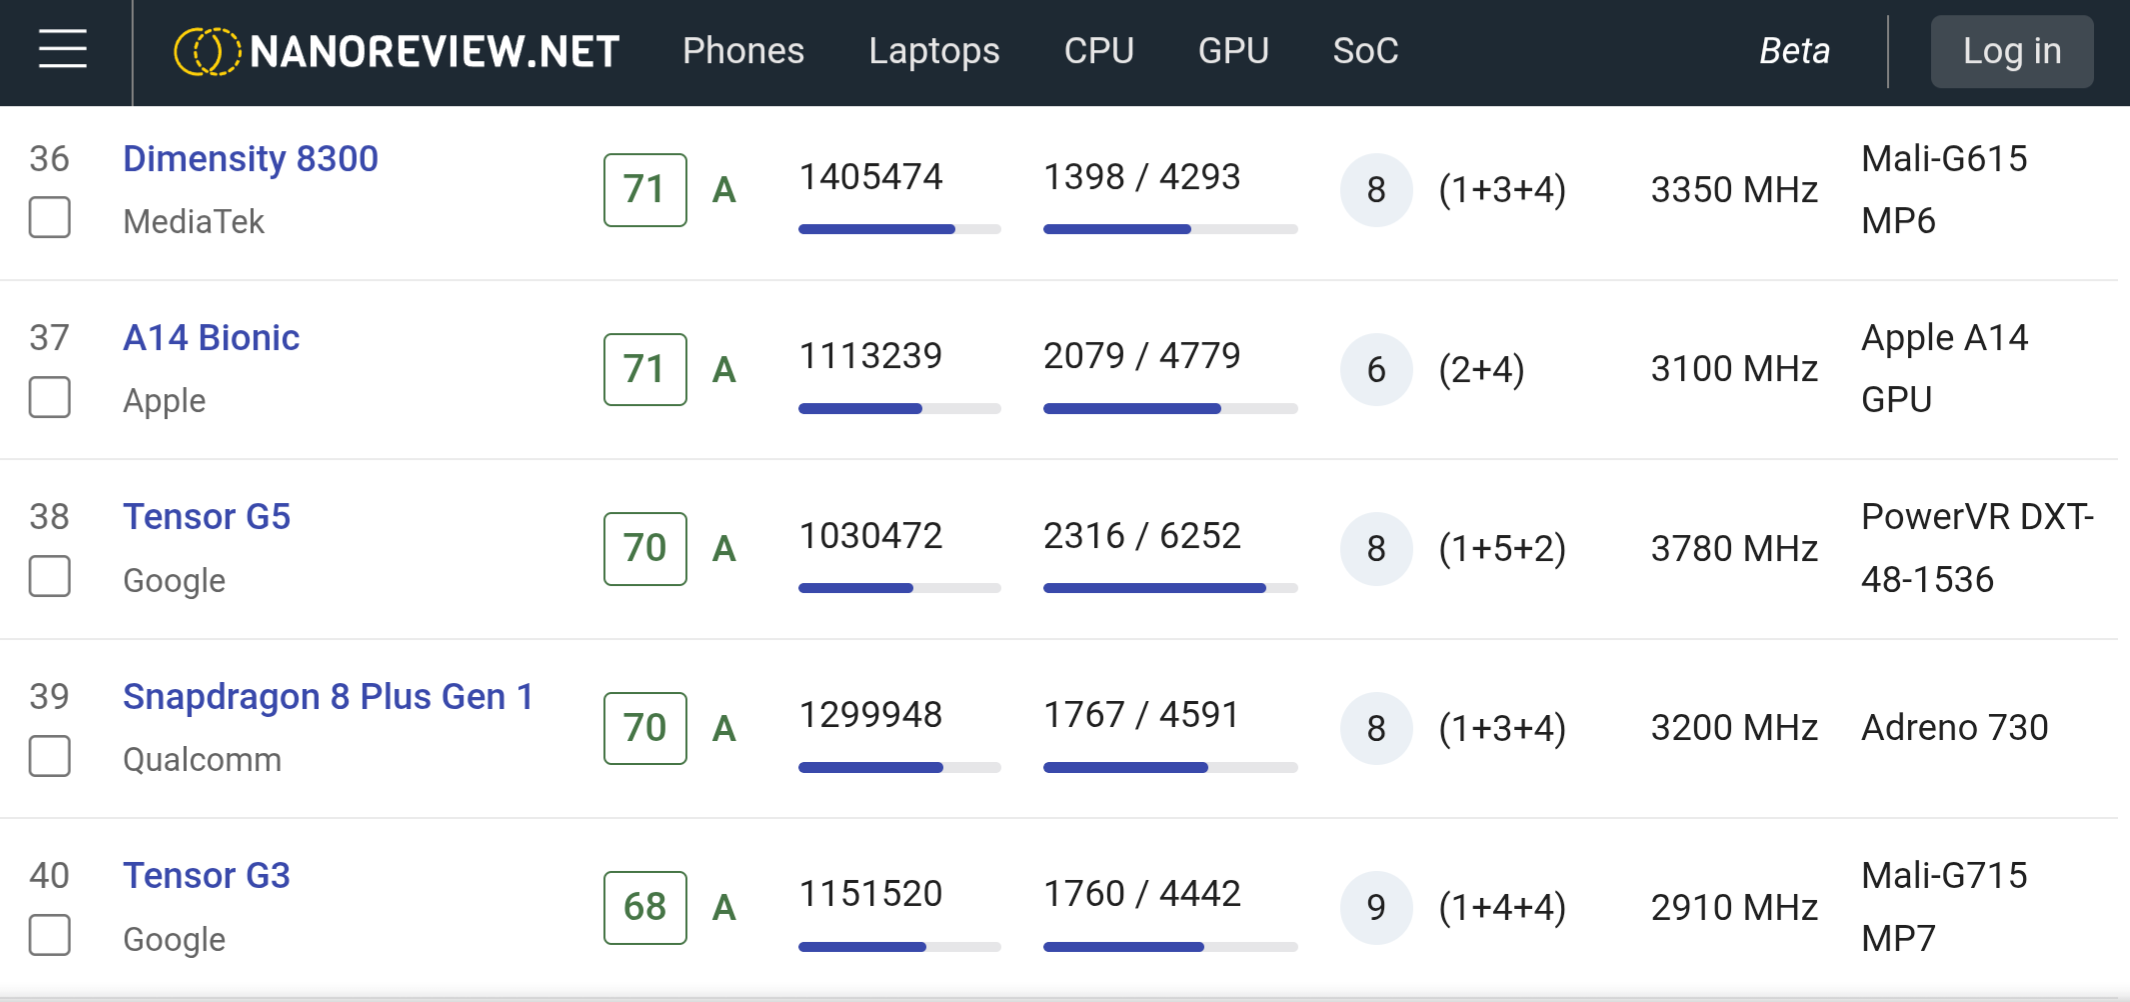Viewport: 2130px width, 1002px height.
Task: Click the MediaTek manufacturer label
Action: 194,221
